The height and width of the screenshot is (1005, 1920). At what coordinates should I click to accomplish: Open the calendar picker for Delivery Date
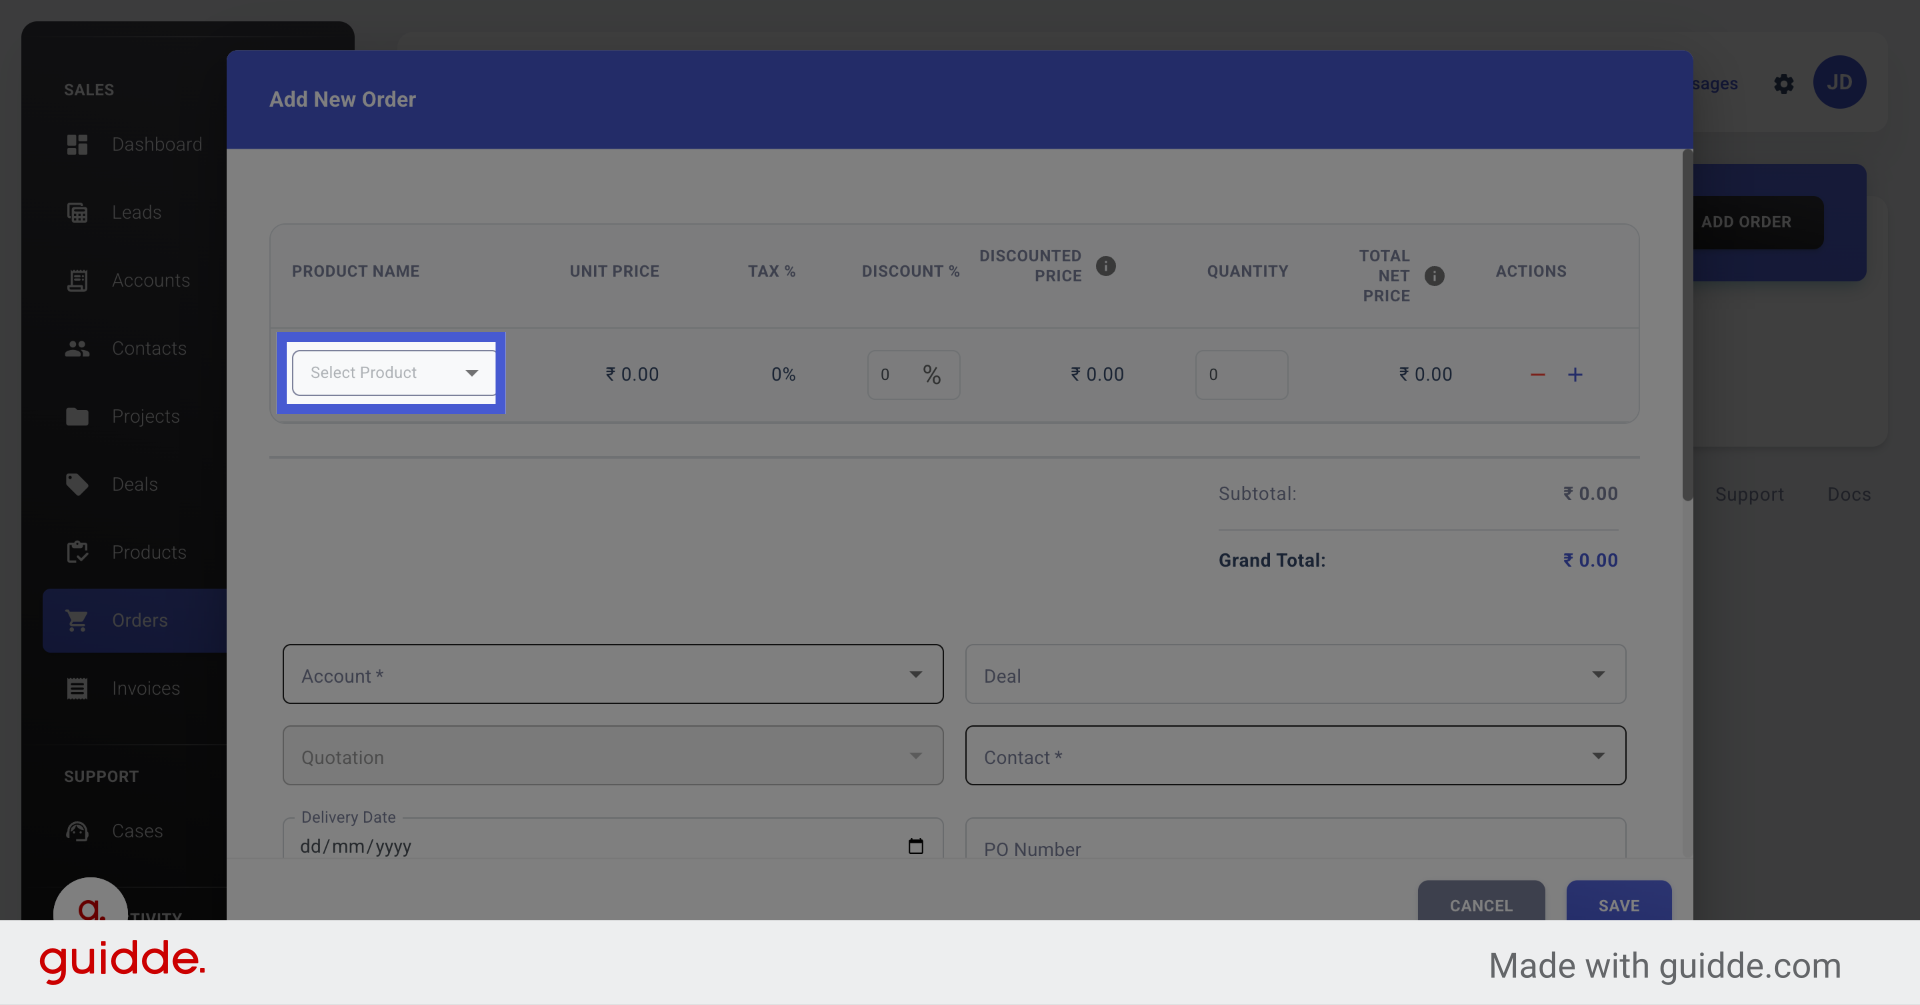[916, 846]
